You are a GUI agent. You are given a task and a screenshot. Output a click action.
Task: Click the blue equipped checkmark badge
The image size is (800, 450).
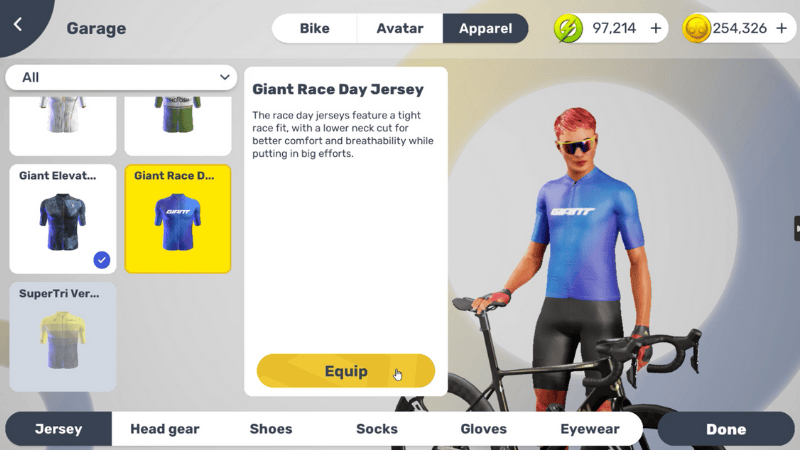[102, 260]
